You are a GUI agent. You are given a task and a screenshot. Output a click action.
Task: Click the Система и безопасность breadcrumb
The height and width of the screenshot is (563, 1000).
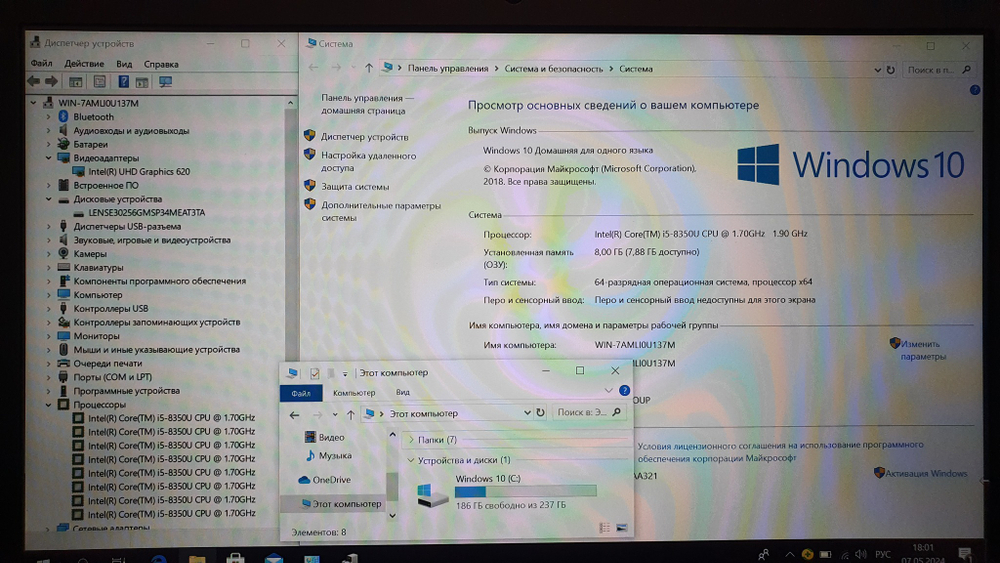click(x=553, y=68)
